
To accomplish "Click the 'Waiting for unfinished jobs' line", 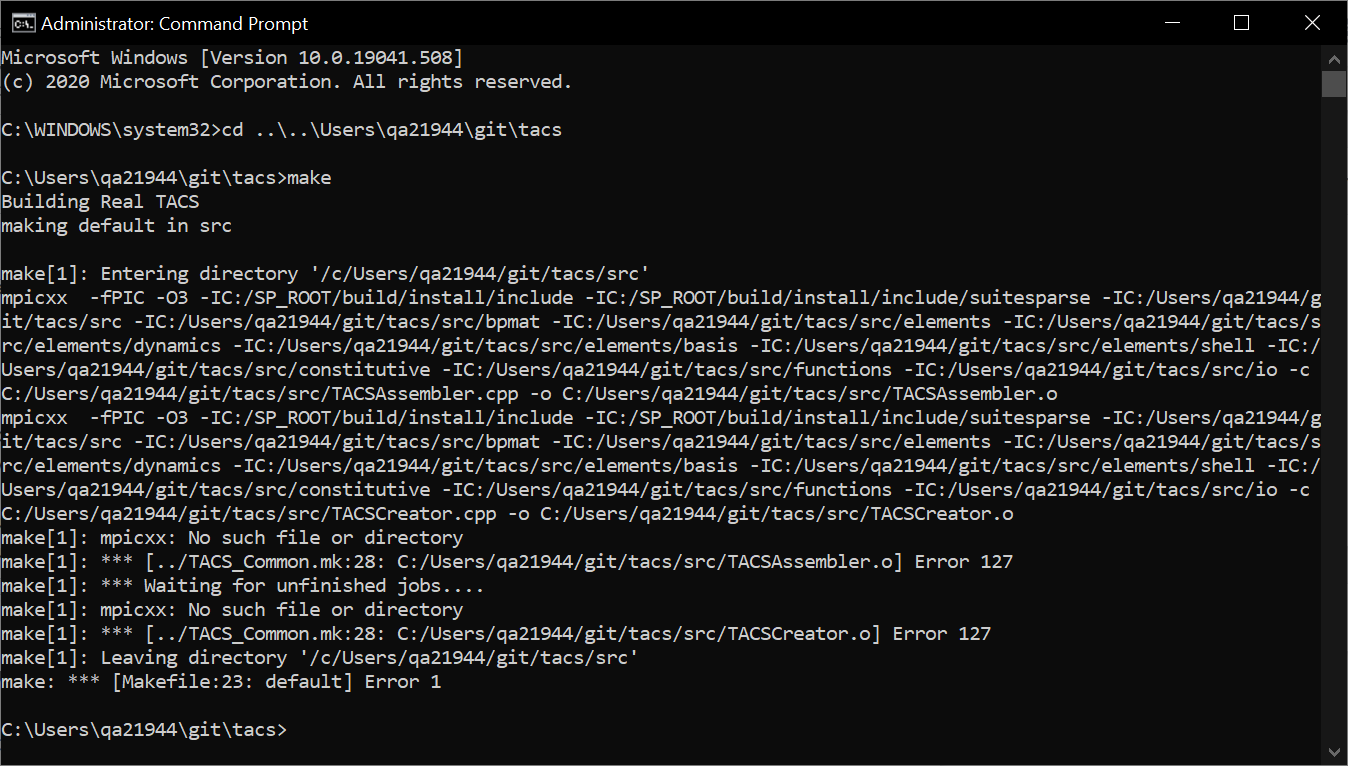I will [x=243, y=586].
